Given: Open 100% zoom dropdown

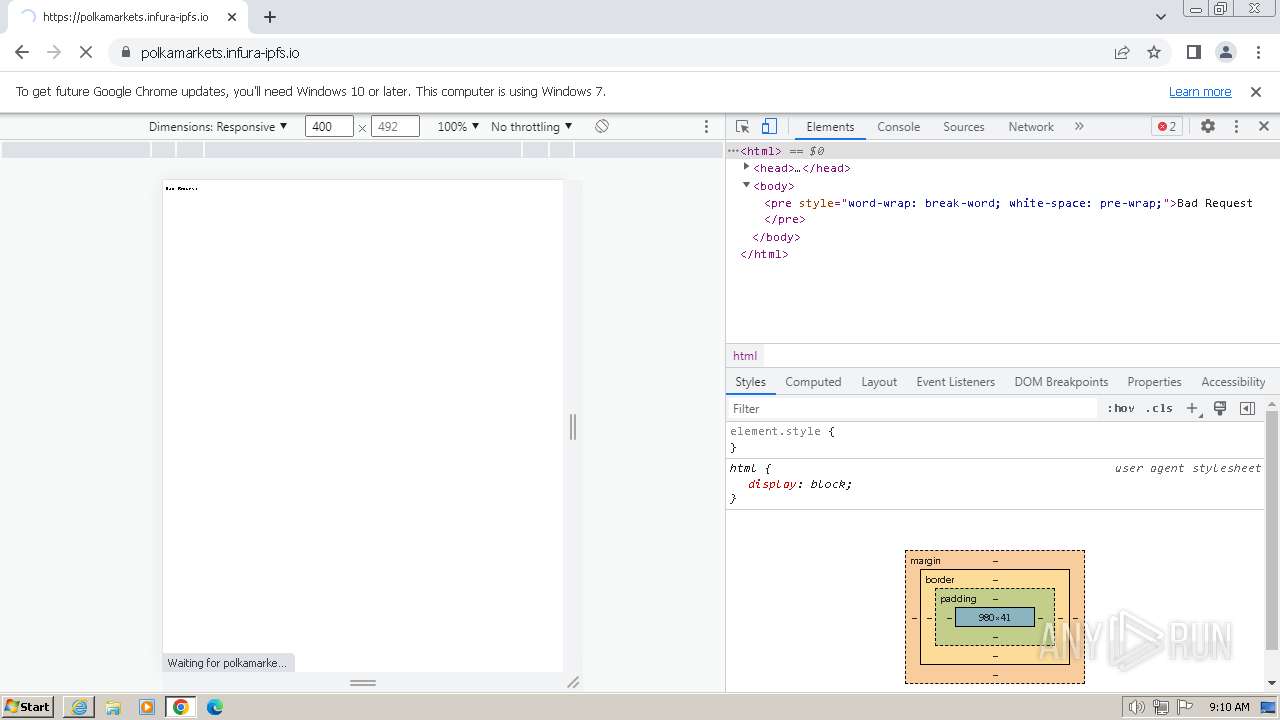Looking at the screenshot, I should [x=458, y=126].
